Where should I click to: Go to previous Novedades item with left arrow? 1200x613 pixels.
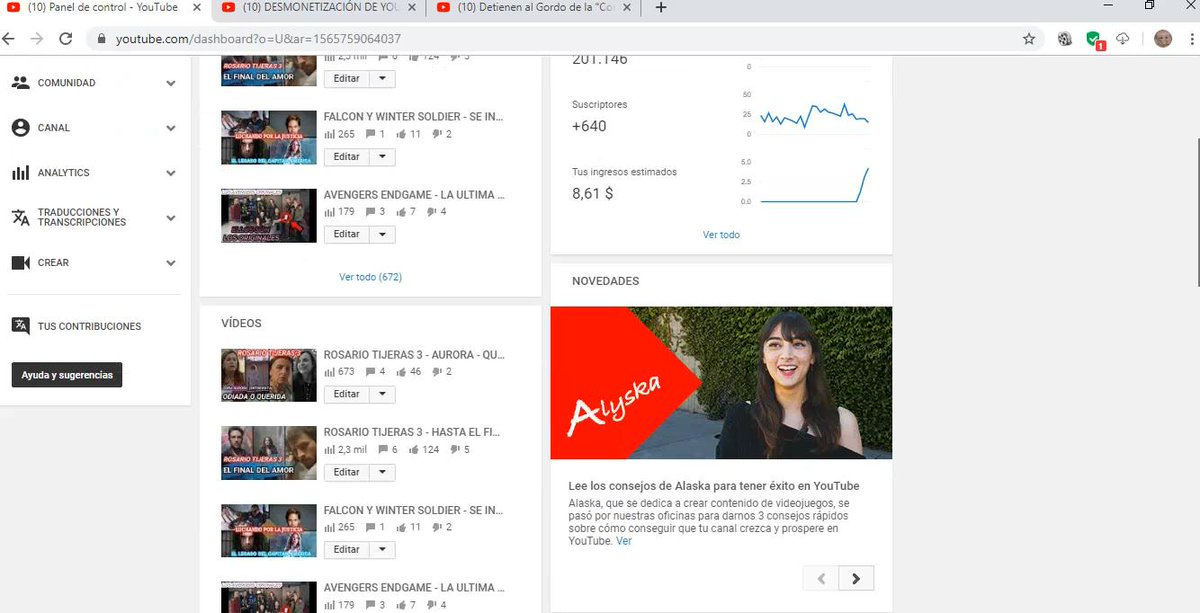821,578
